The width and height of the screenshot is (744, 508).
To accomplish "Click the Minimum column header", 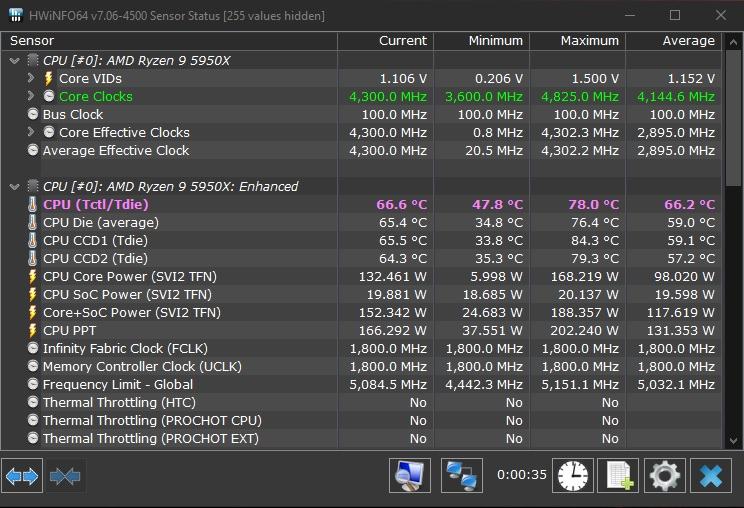I will click(482, 41).
